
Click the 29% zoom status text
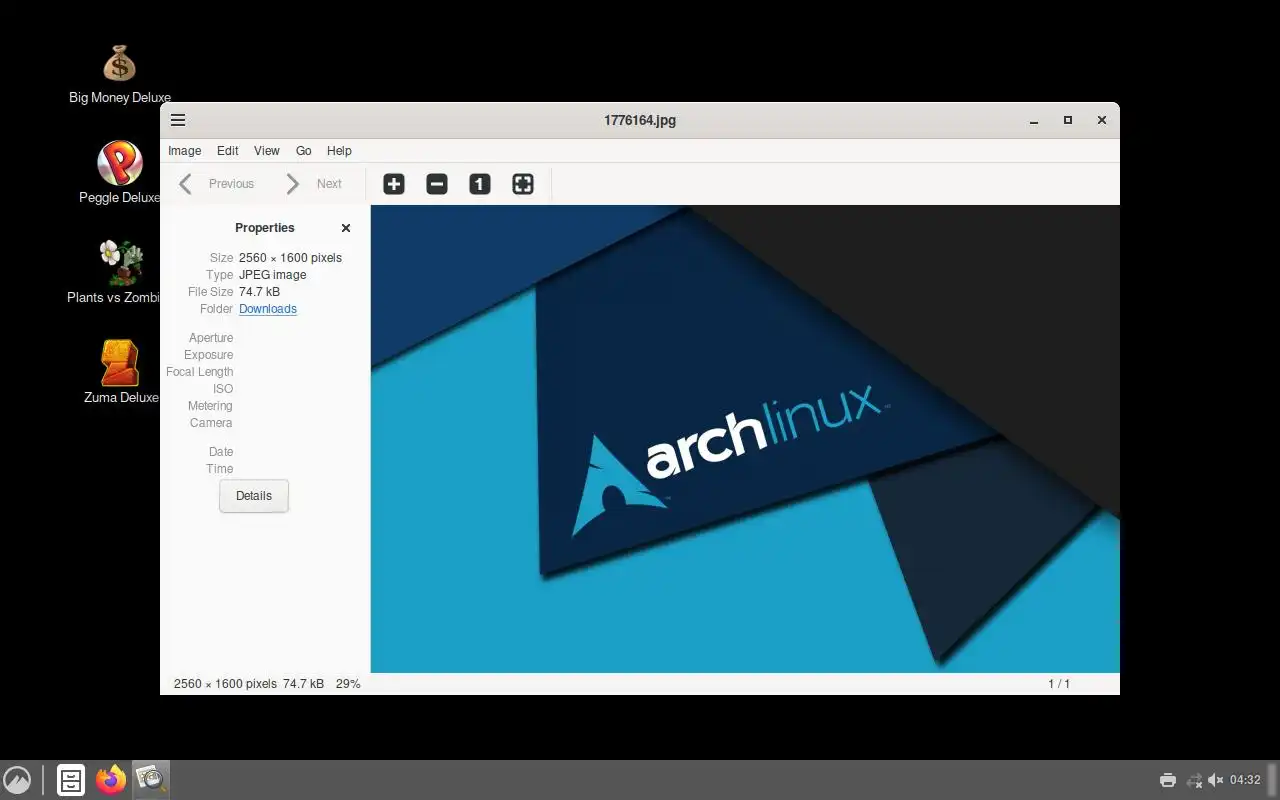click(348, 684)
